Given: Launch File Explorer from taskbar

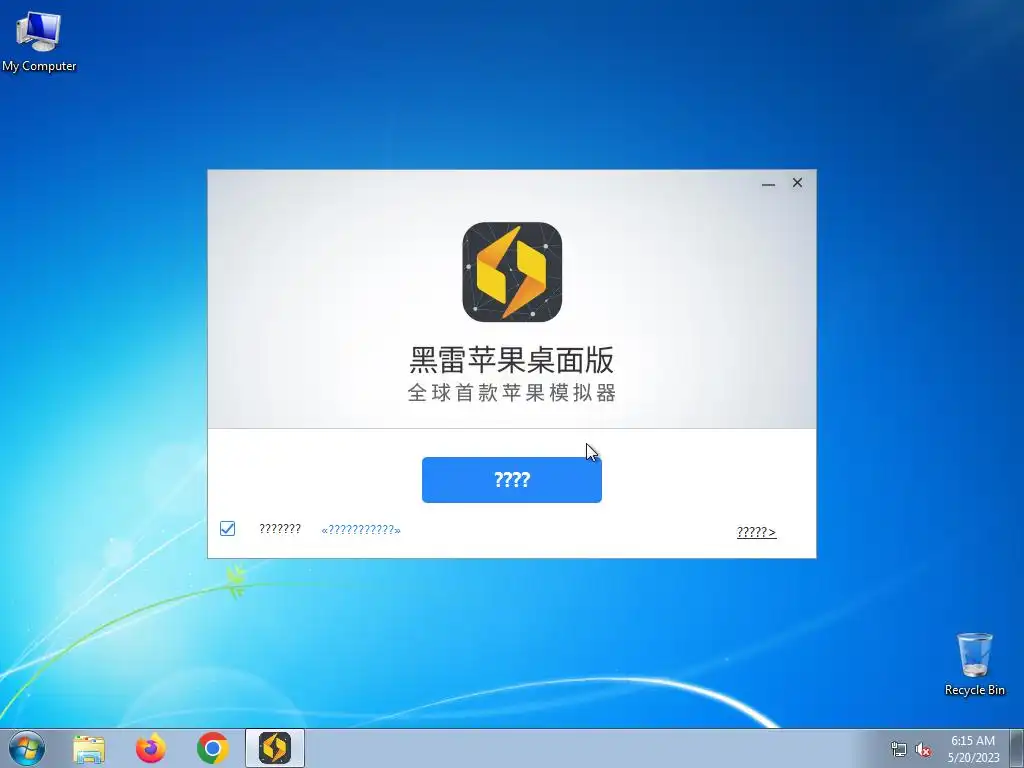Looking at the screenshot, I should [89, 749].
